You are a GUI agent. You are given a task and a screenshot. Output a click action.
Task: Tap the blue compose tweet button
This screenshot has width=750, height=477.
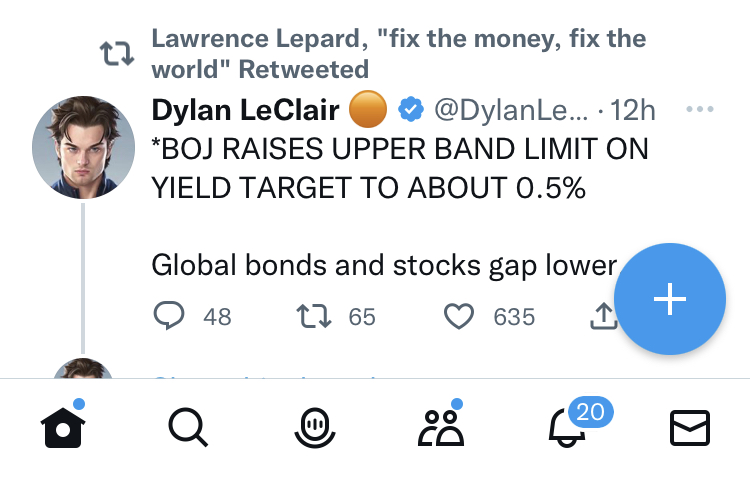click(669, 299)
